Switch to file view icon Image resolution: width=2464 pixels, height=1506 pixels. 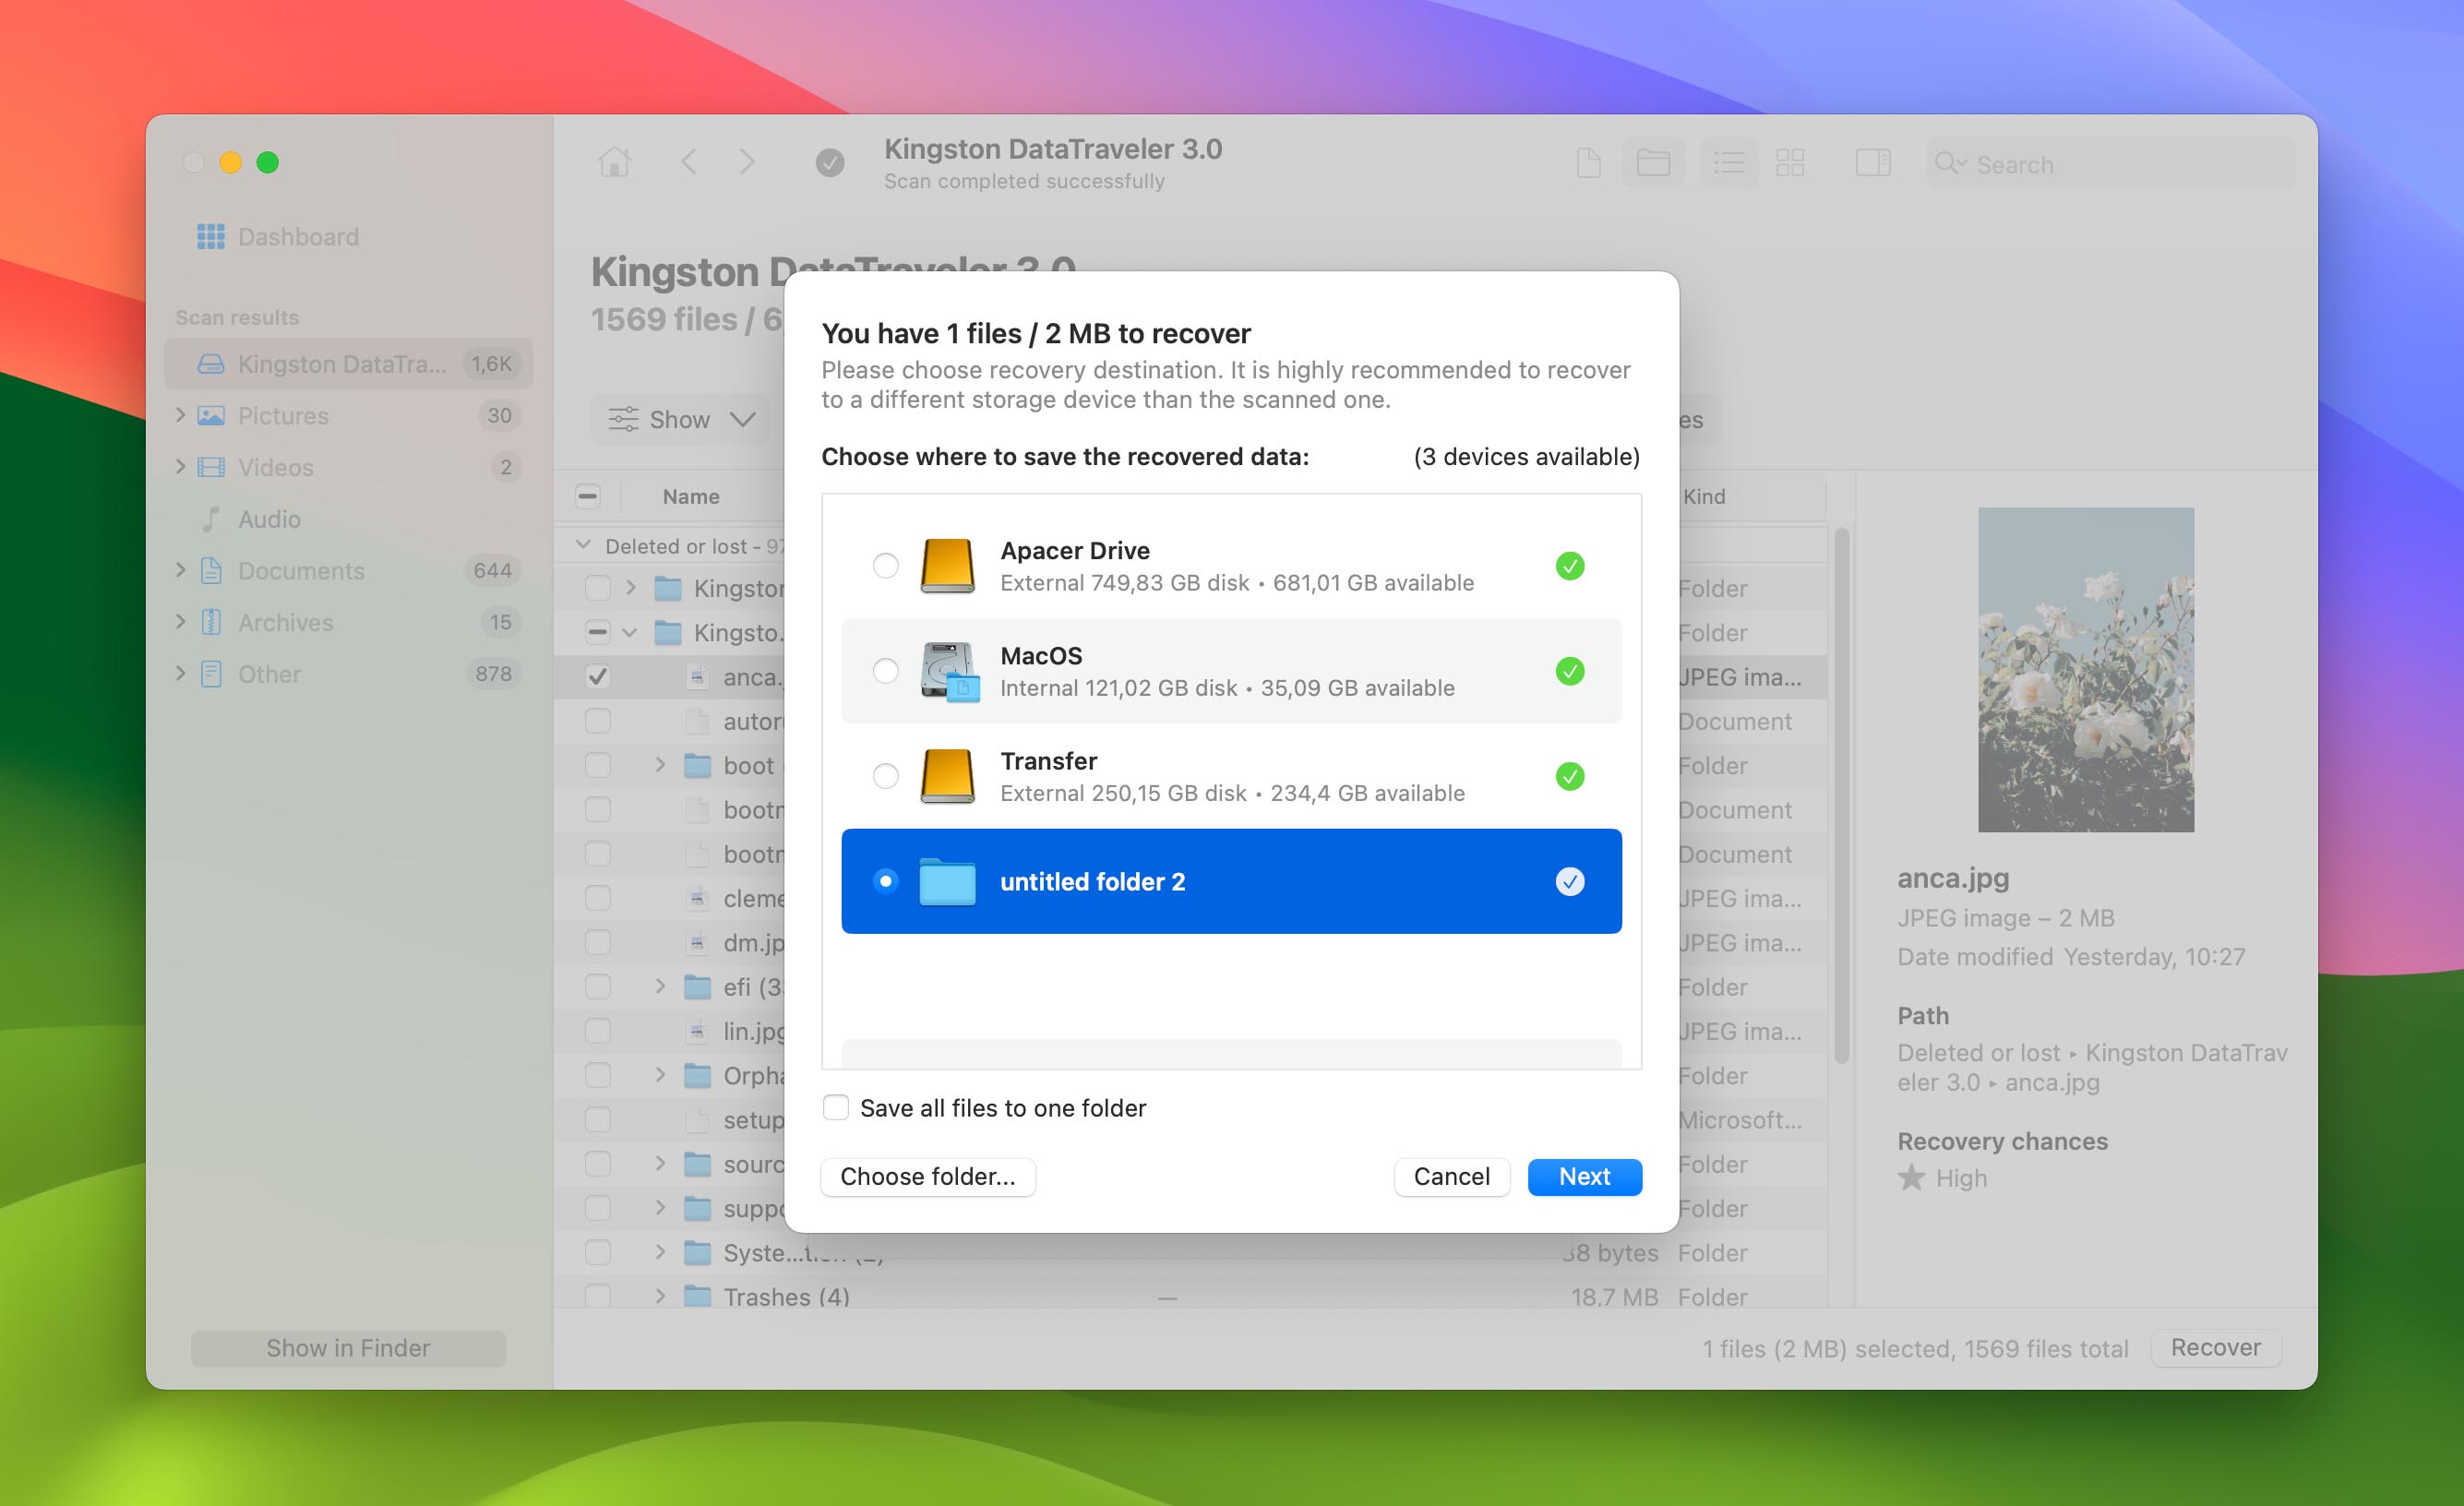(x=1588, y=163)
